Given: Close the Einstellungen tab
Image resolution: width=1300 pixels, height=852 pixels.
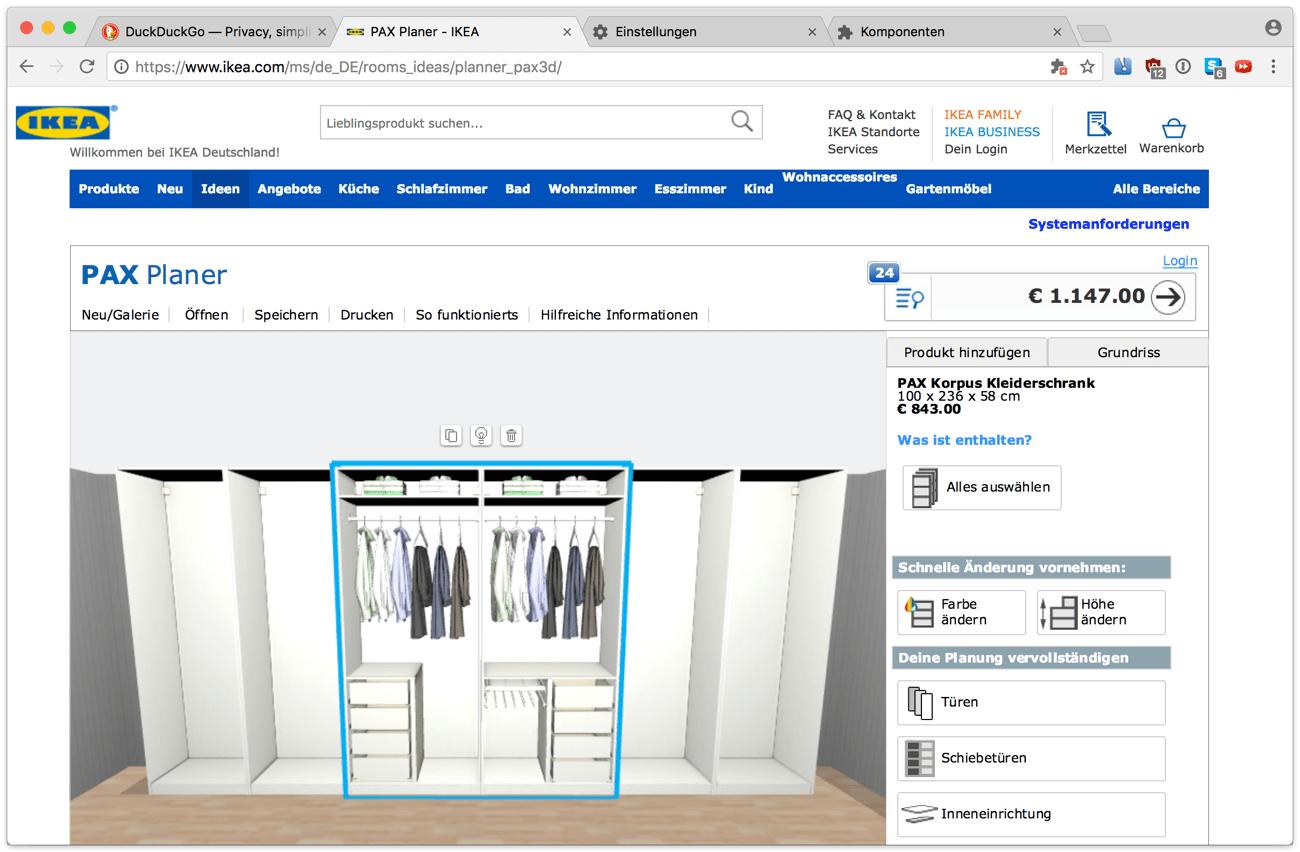Looking at the screenshot, I should click(x=812, y=32).
